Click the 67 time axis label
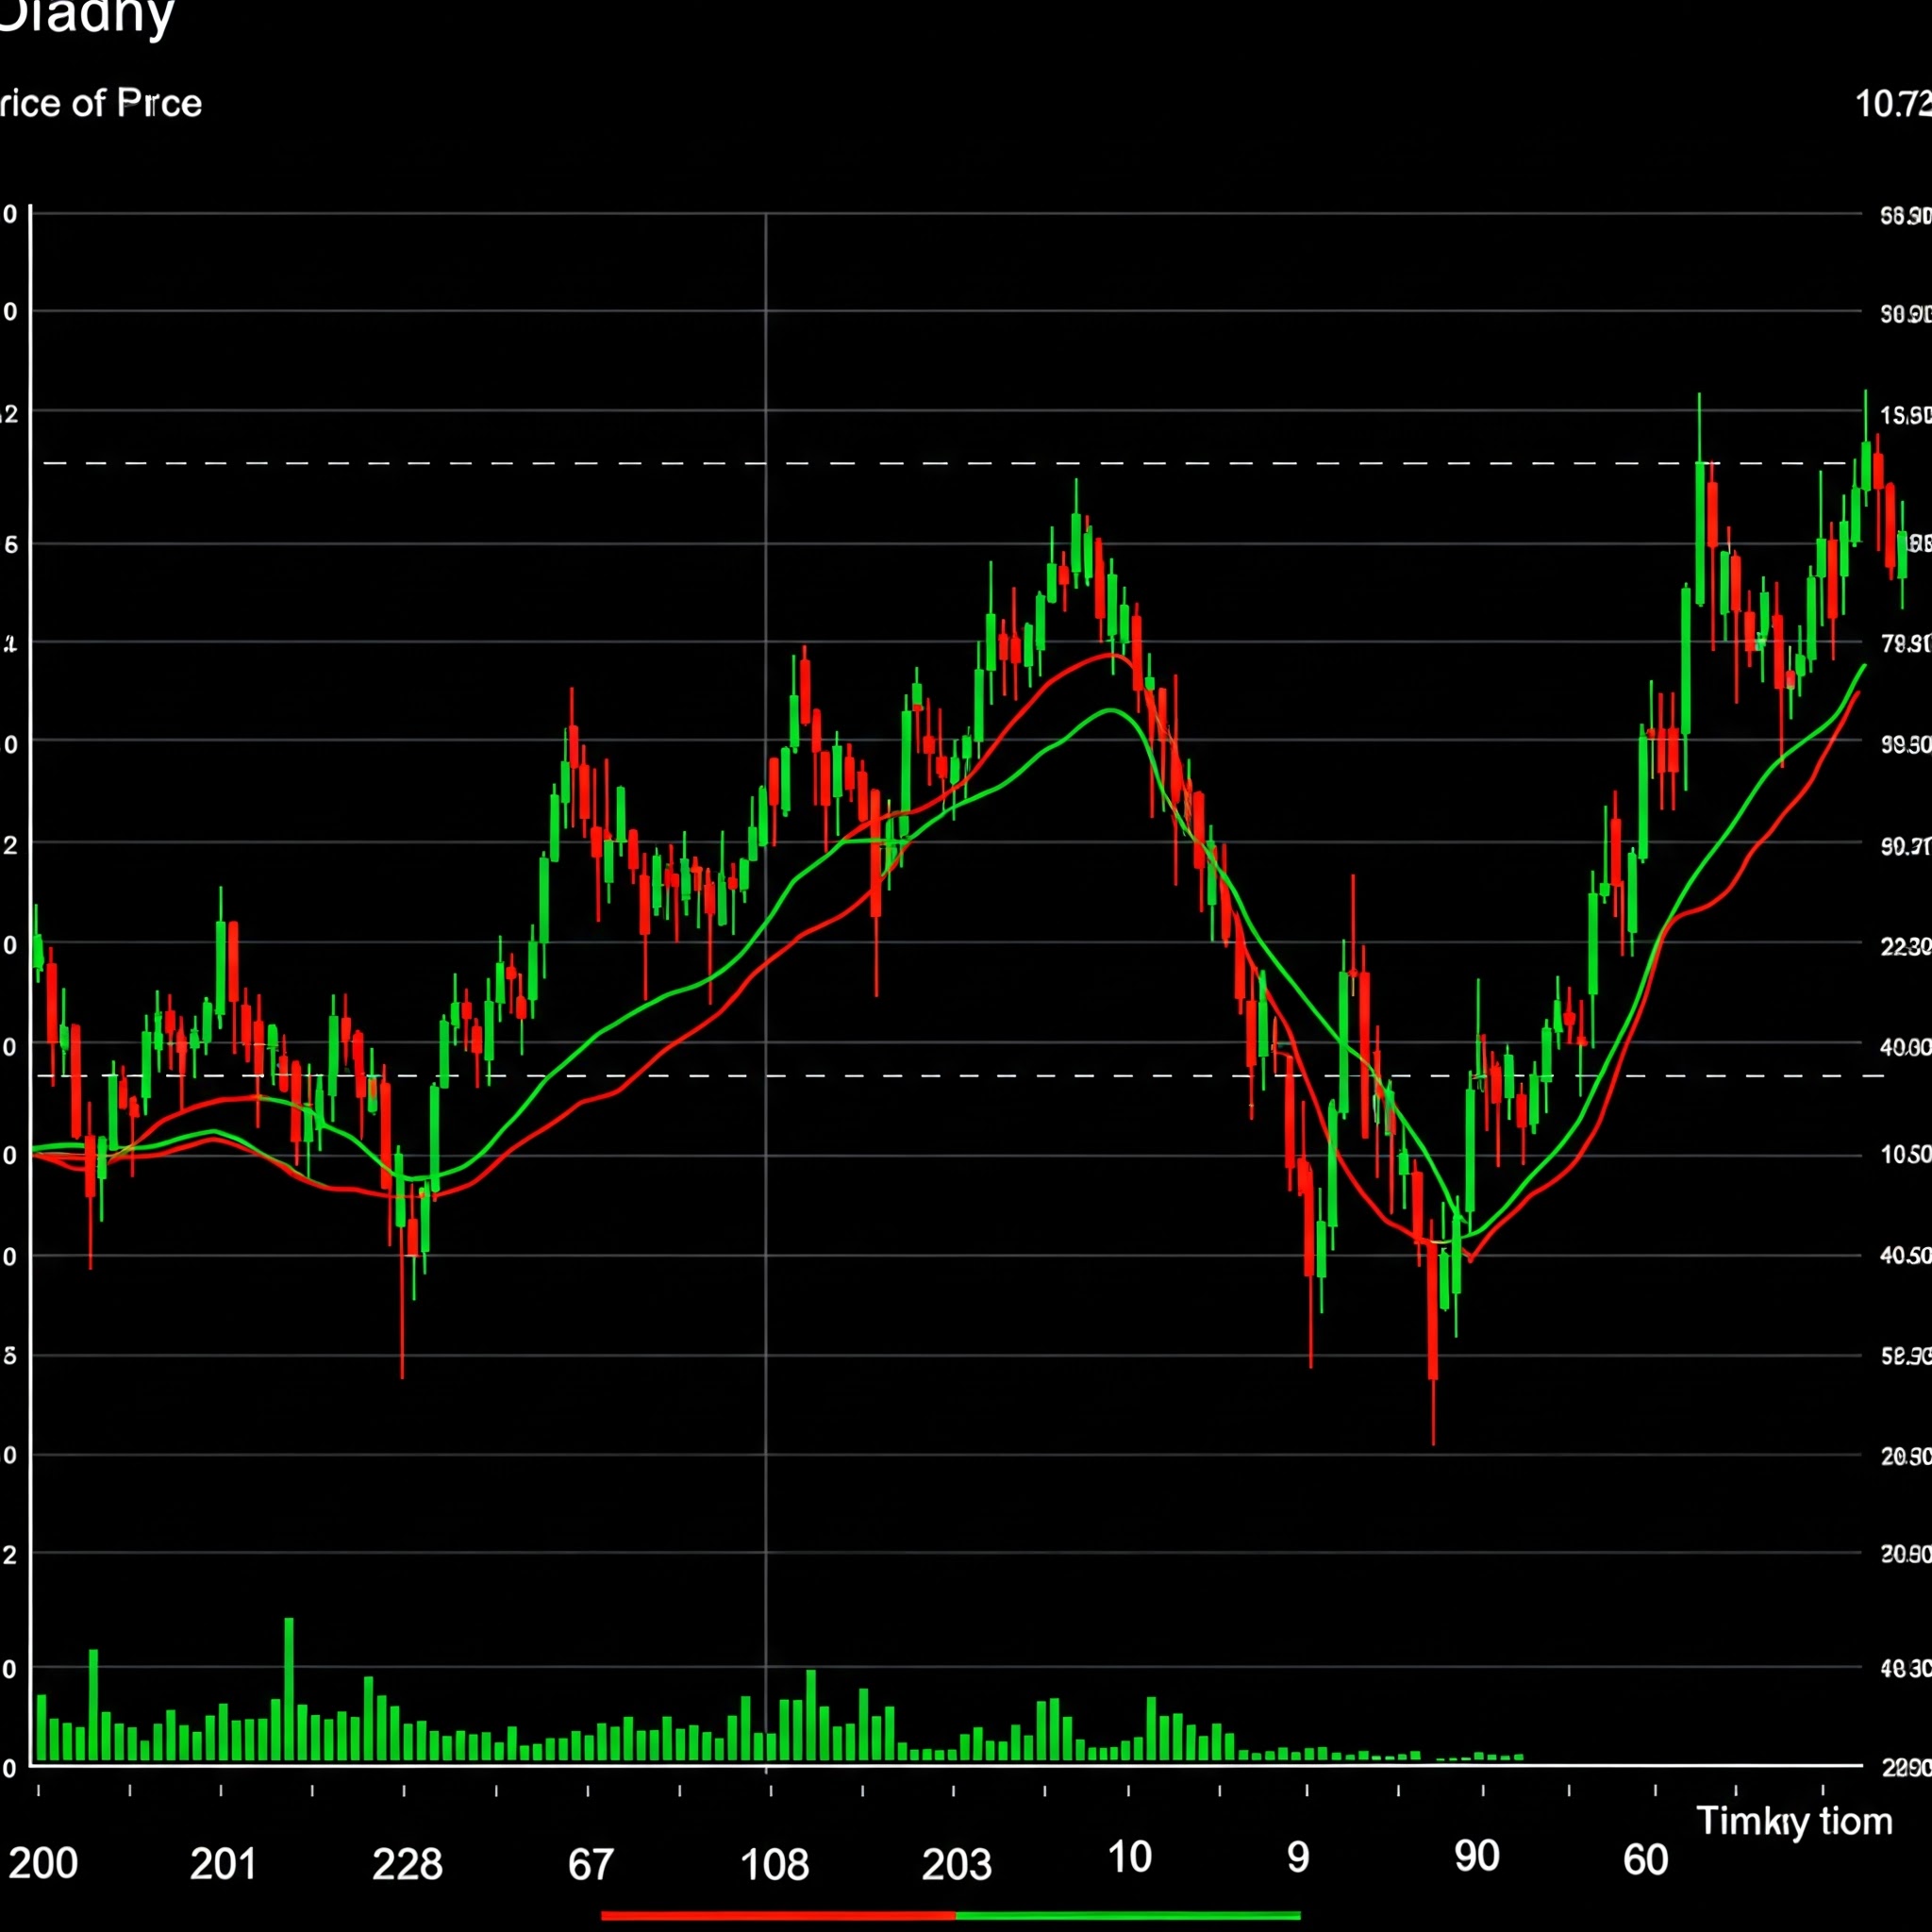This screenshot has width=1932, height=1932. tap(590, 1864)
